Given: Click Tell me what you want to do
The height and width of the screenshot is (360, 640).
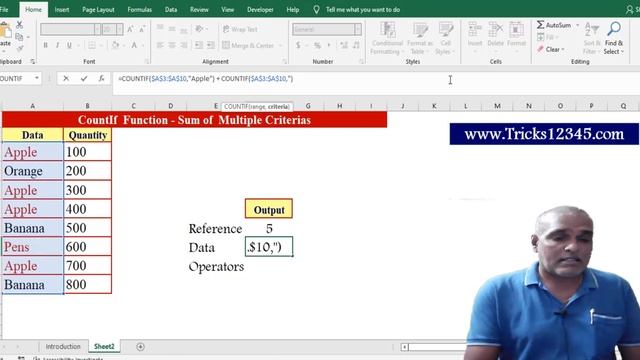Looking at the screenshot, I should pyautogui.click(x=362, y=9).
